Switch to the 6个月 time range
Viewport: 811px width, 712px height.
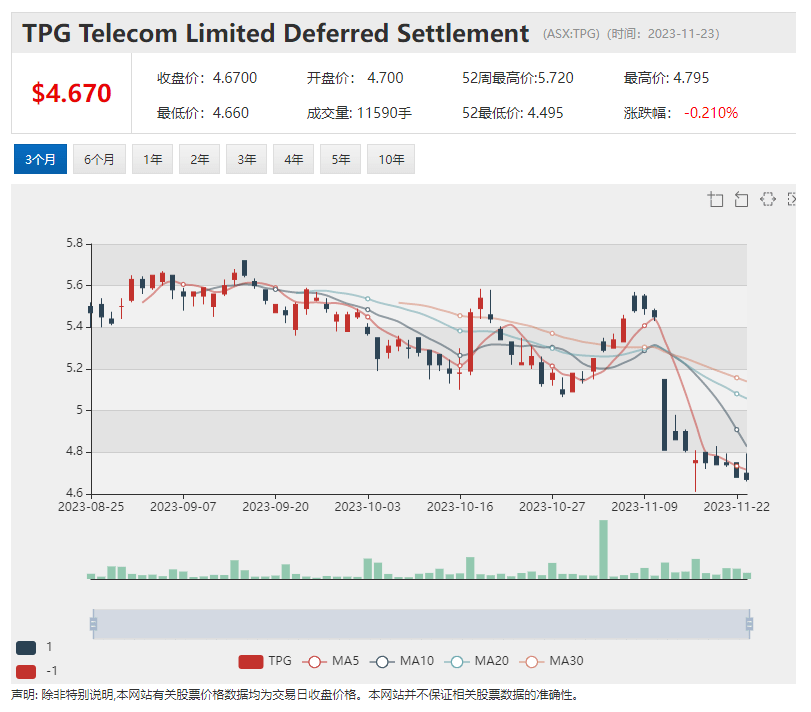(x=99, y=159)
